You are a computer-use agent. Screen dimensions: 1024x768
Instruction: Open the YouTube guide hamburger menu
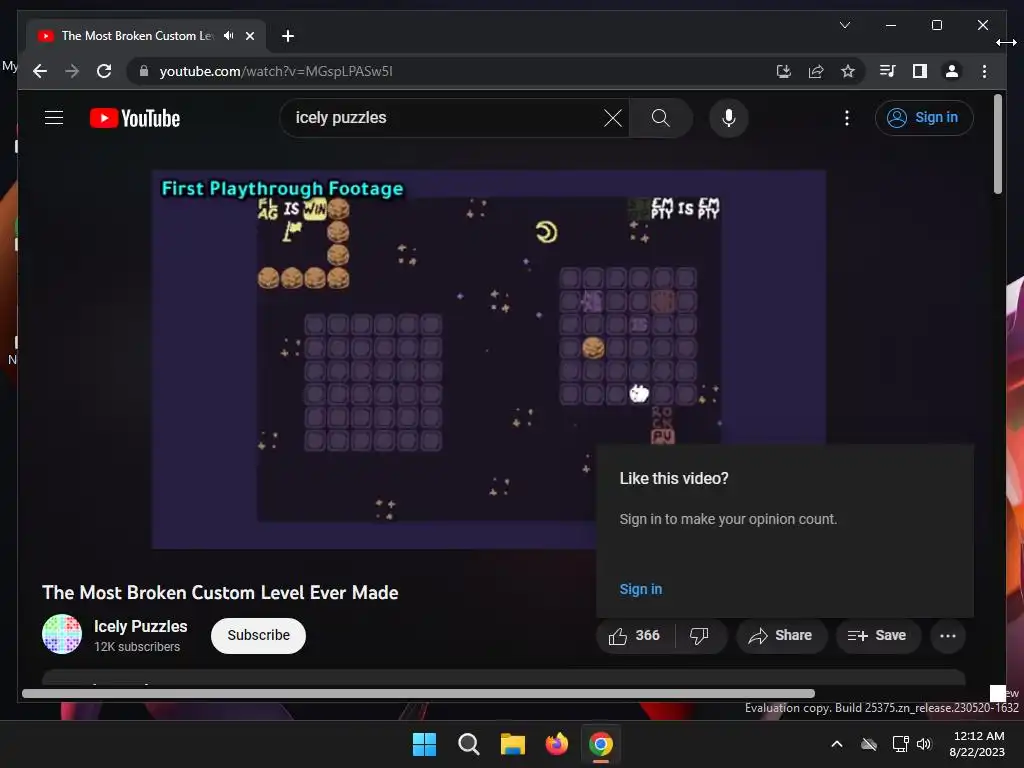click(54, 118)
